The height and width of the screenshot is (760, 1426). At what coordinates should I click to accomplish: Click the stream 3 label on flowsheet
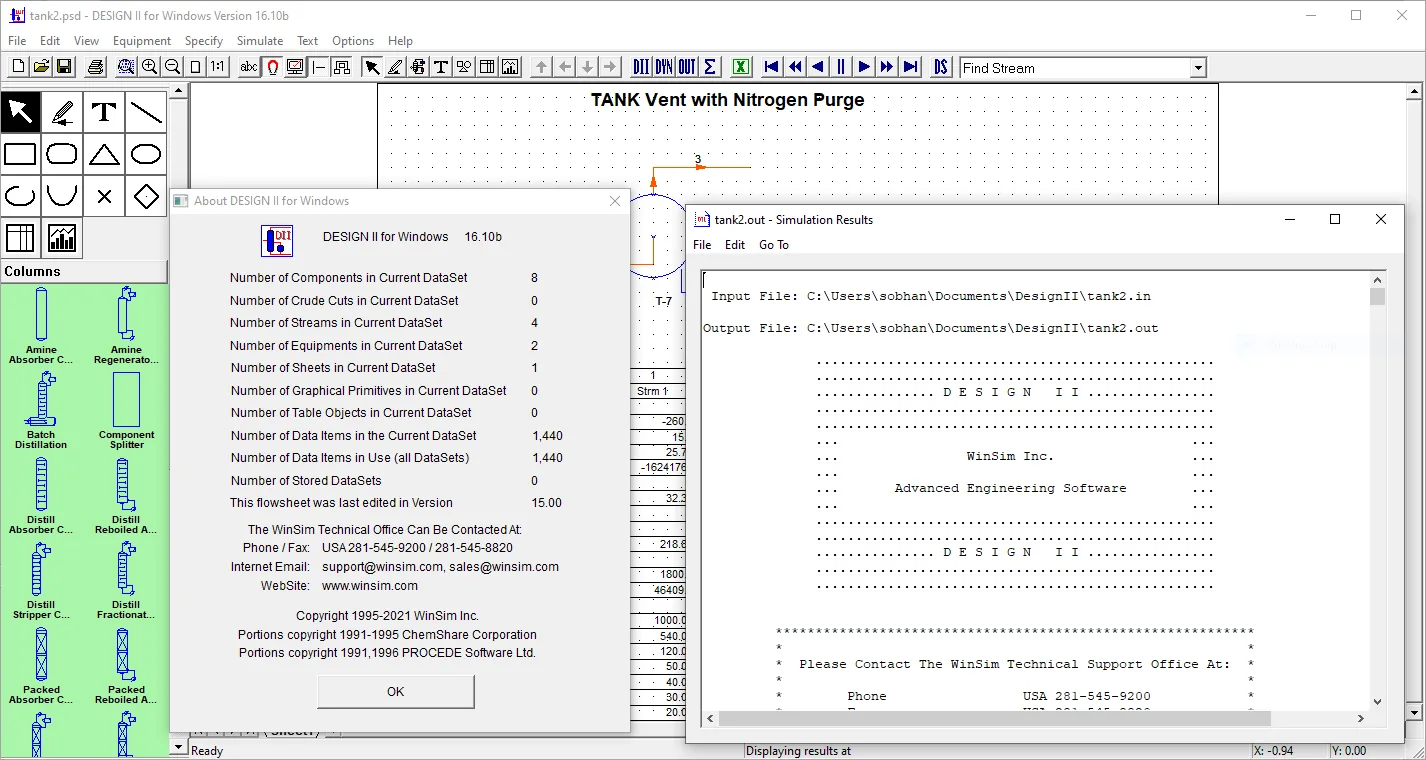[698, 159]
